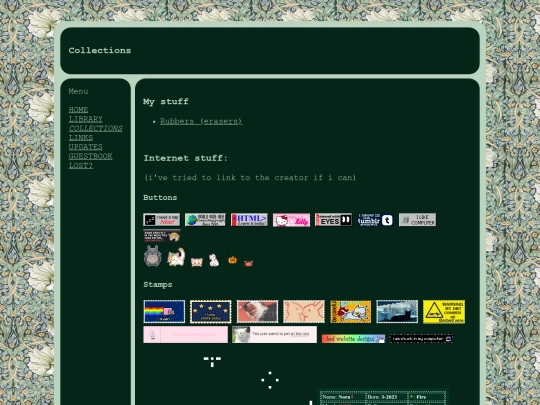Click the black cat at window stamp
This screenshot has width=540, height=405.
(x=397, y=312)
